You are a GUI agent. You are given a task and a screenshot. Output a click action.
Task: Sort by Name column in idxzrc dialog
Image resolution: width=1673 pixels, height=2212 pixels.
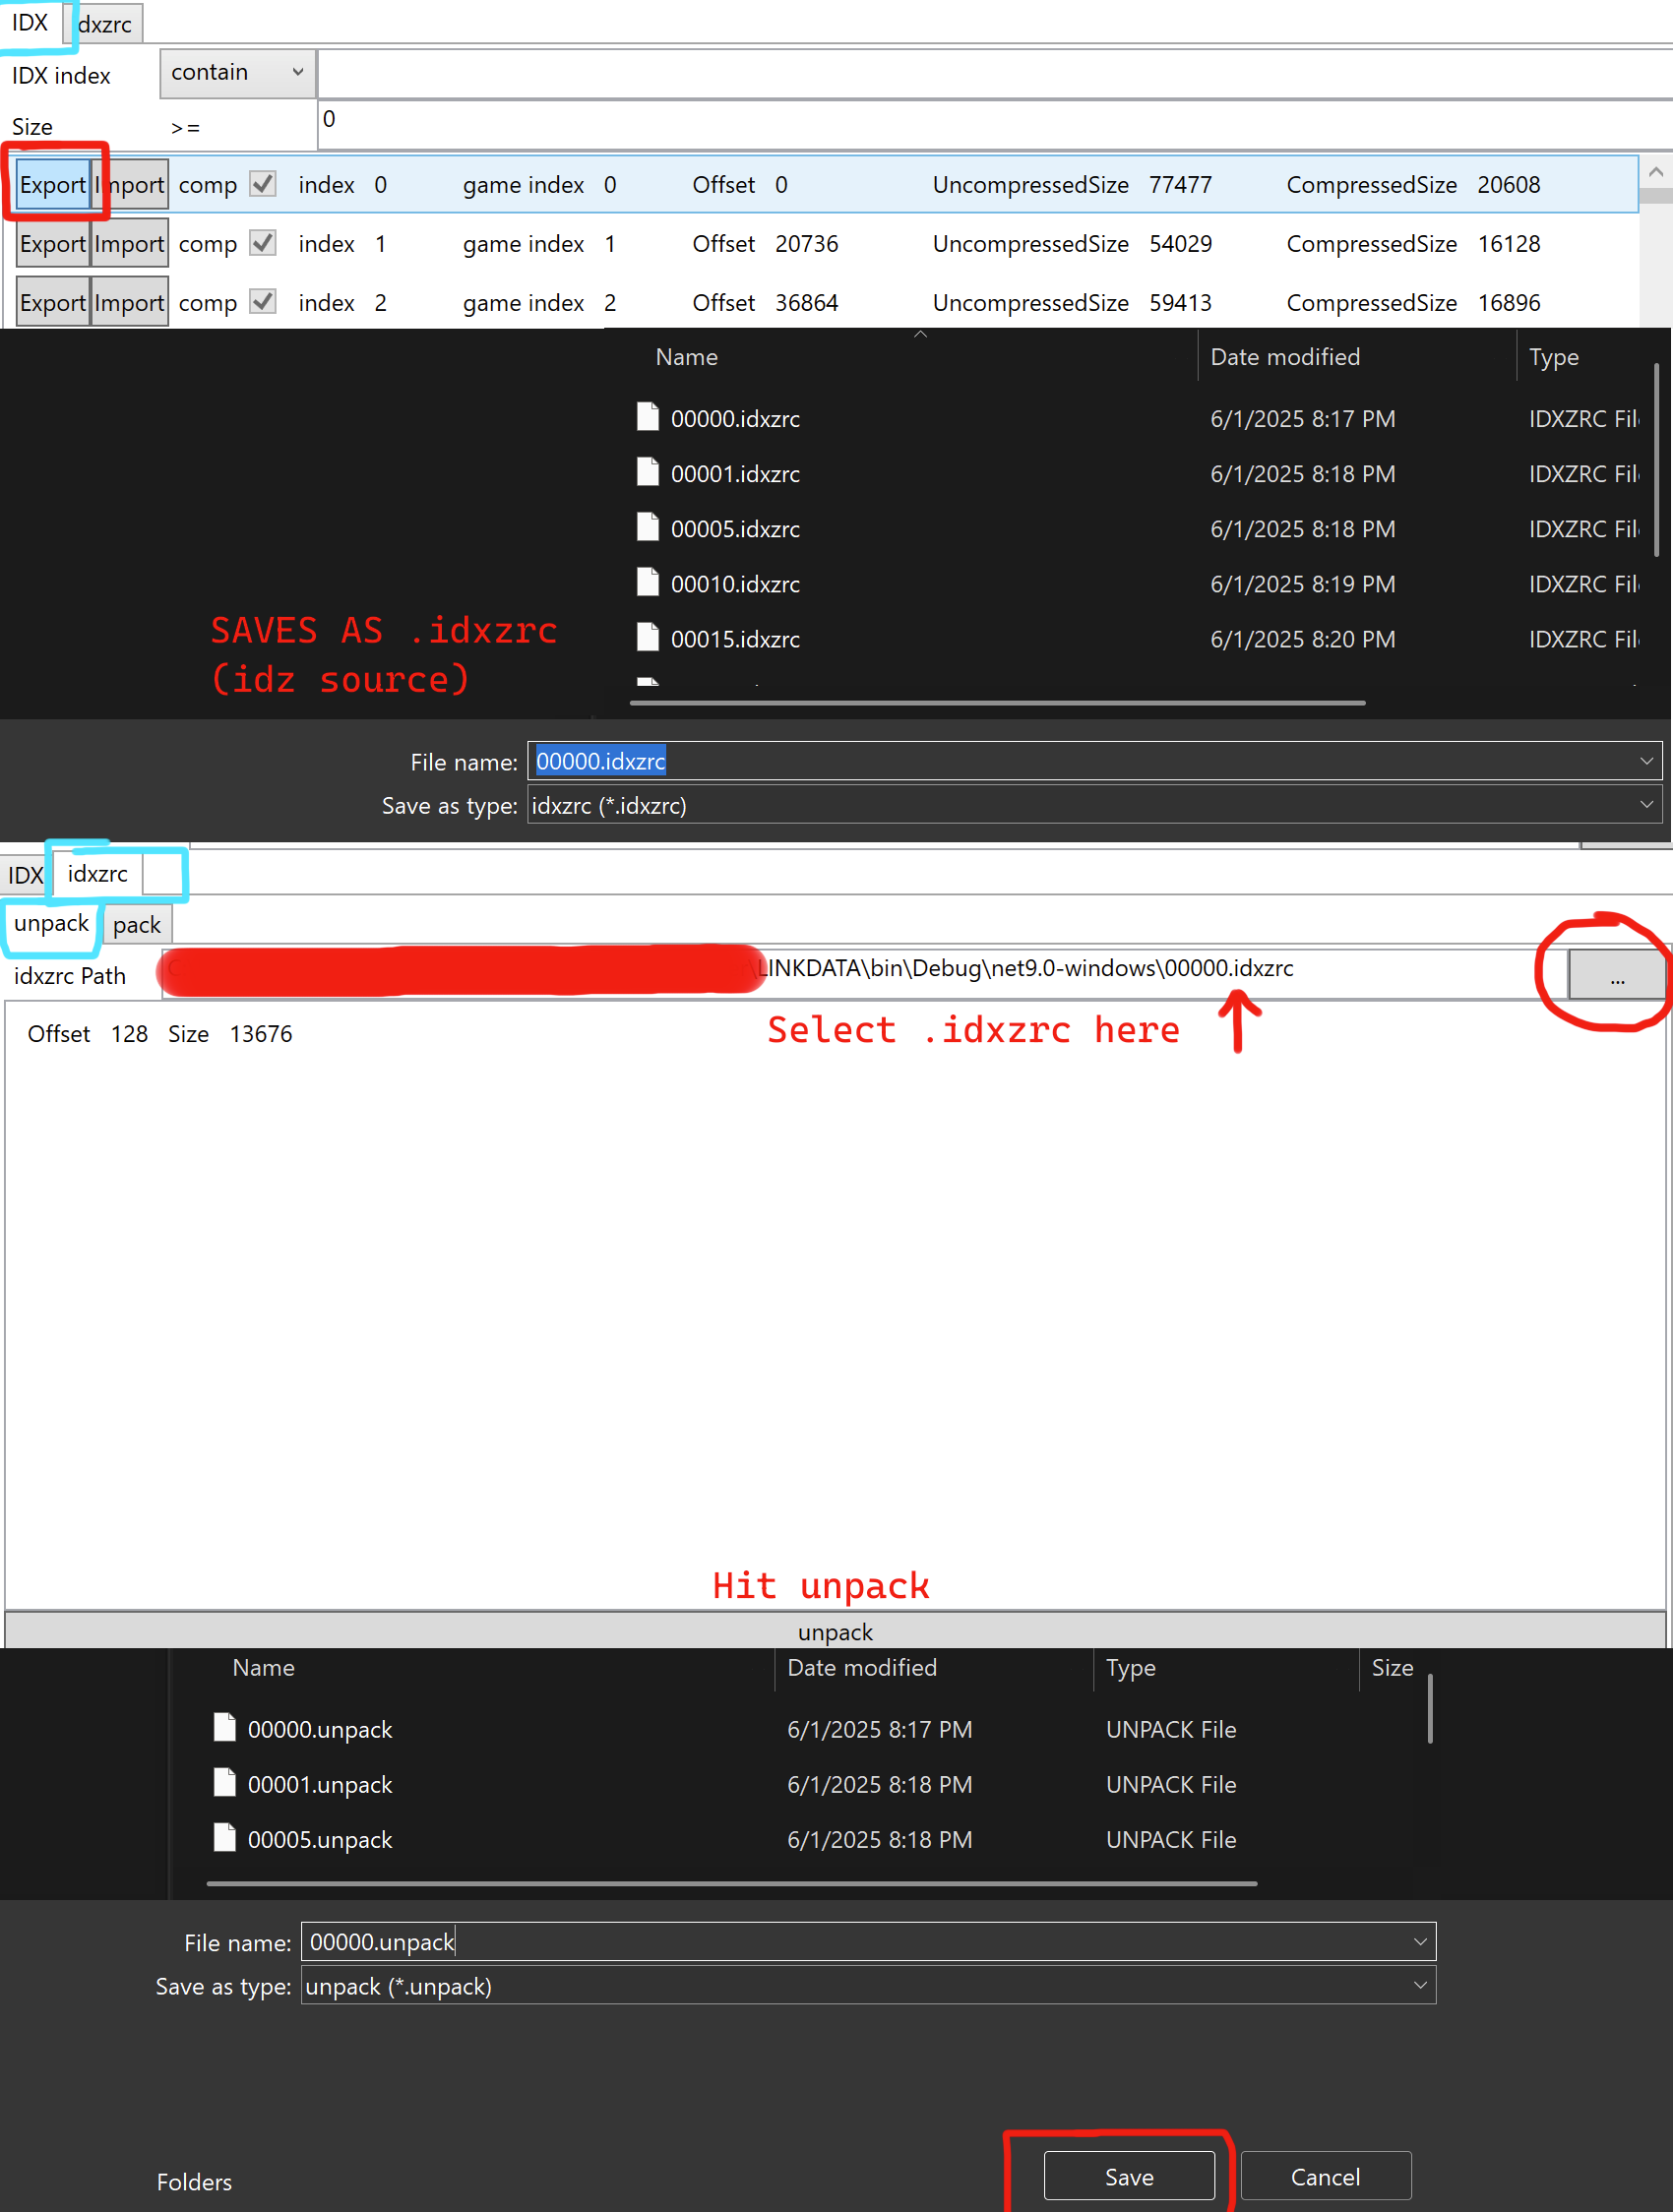(687, 357)
